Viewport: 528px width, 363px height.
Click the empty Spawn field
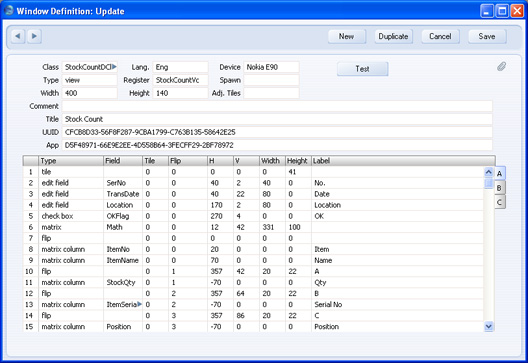coord(271,80)
